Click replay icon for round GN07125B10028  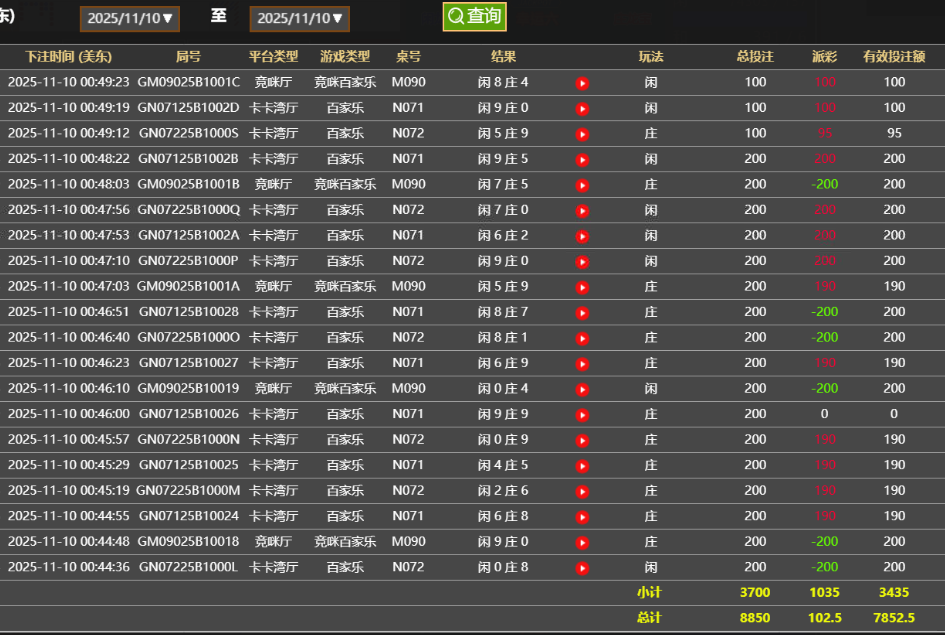click(x=582, y=311)
